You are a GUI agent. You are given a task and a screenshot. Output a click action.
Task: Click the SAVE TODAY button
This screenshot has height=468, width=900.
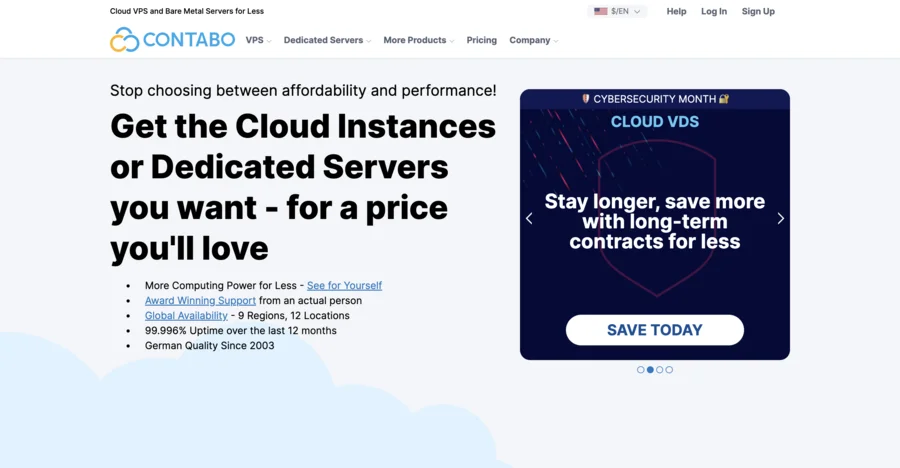(655, 330)
